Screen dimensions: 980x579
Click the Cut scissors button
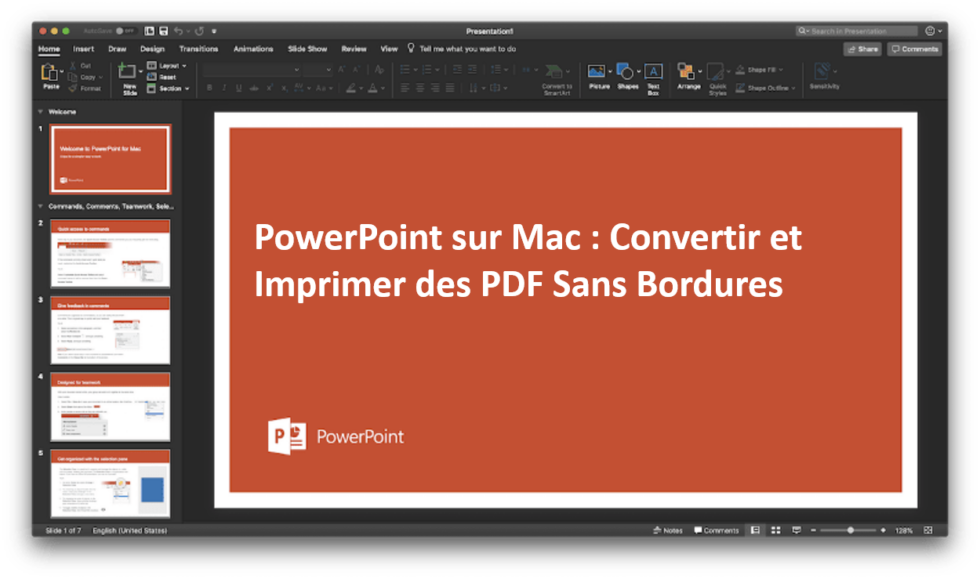81,66
